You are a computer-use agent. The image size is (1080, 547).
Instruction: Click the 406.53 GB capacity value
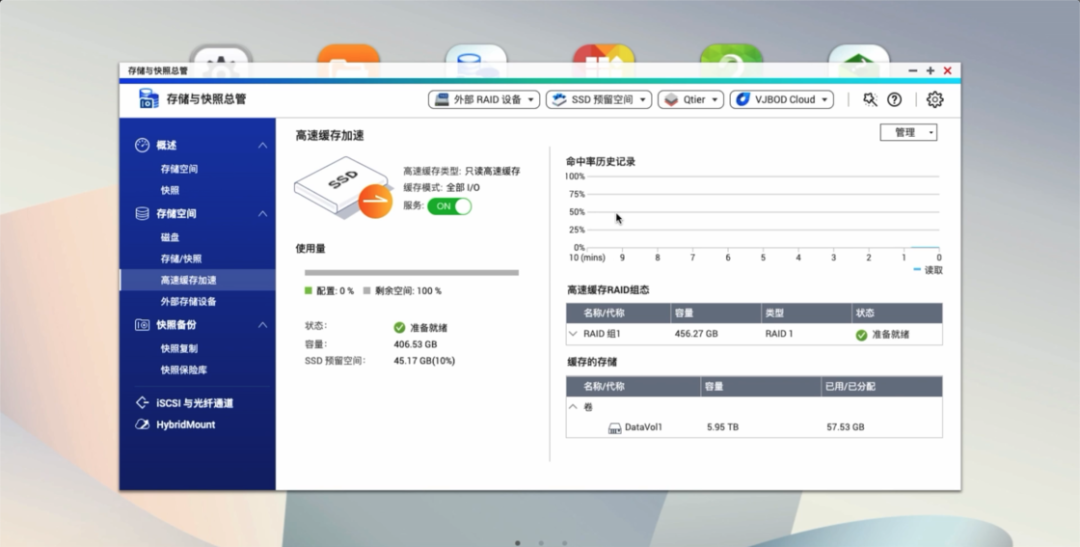pyautogui.click(x=415, y=344)
